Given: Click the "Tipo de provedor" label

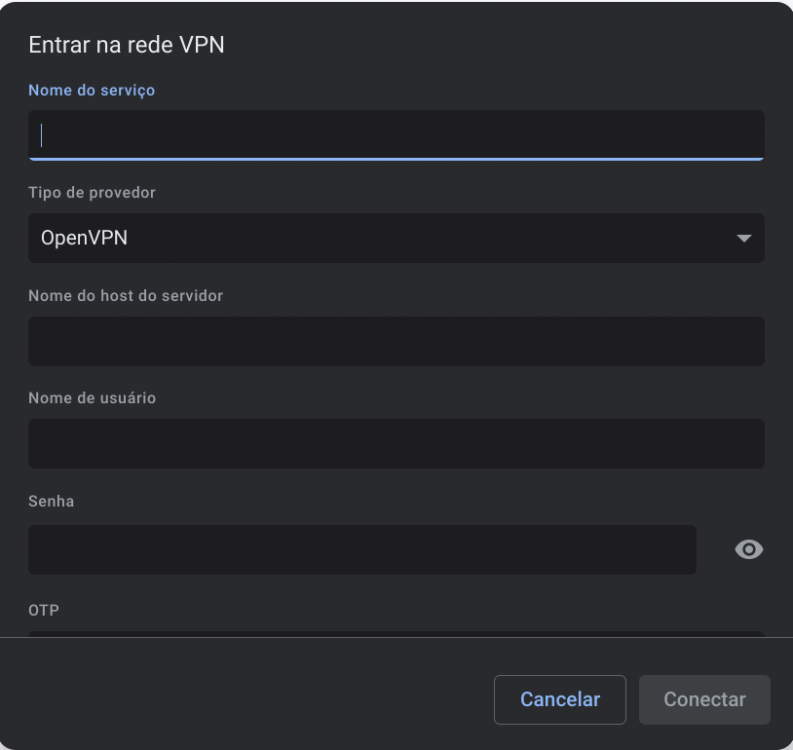Looking at the screenshot, I should point(92,193).
